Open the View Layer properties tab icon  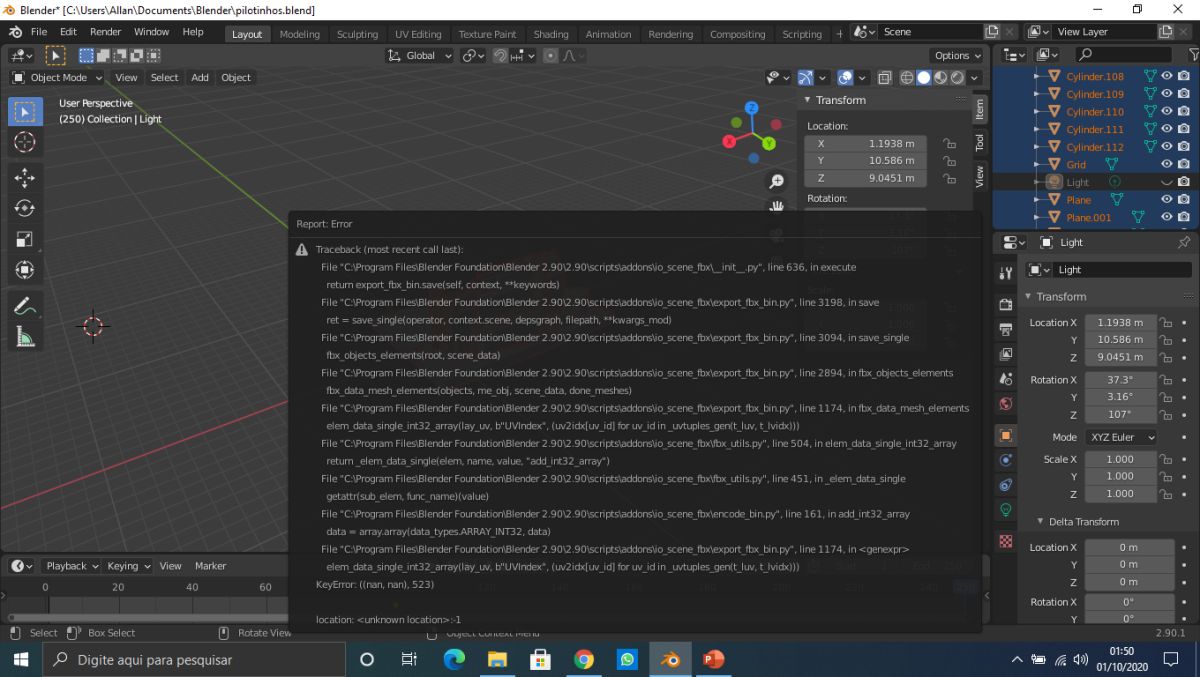[x=1006, y=354]
